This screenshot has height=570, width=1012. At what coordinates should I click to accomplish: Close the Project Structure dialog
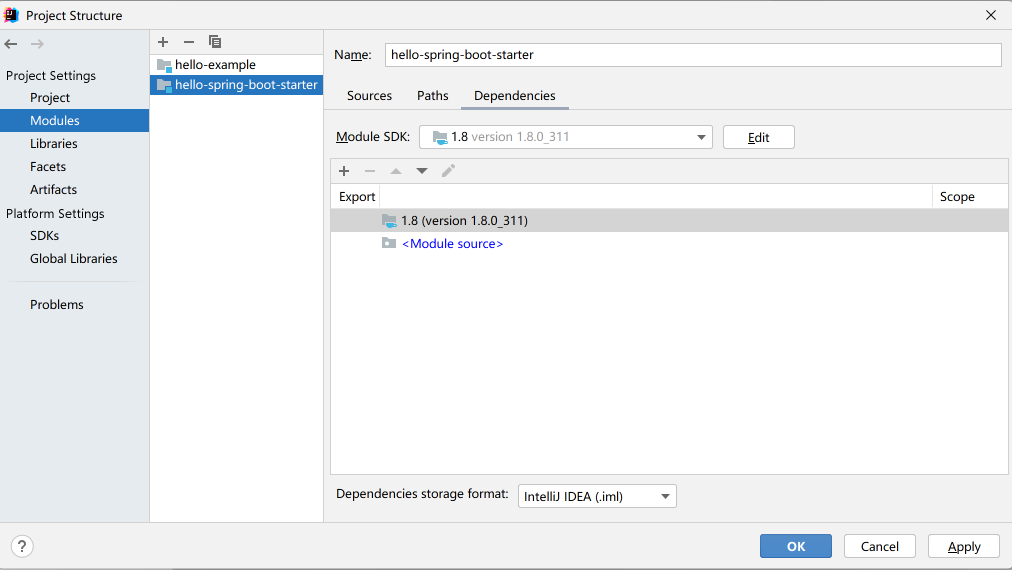991,15
